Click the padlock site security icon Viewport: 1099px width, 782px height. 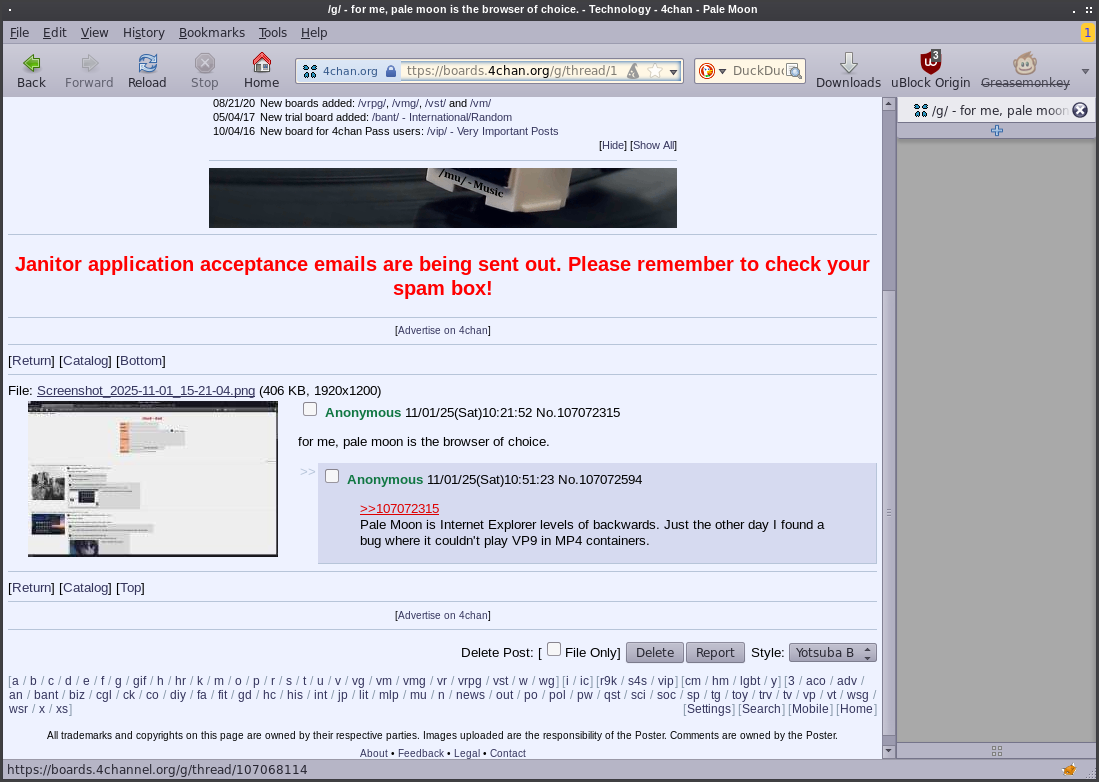(391, 71)
